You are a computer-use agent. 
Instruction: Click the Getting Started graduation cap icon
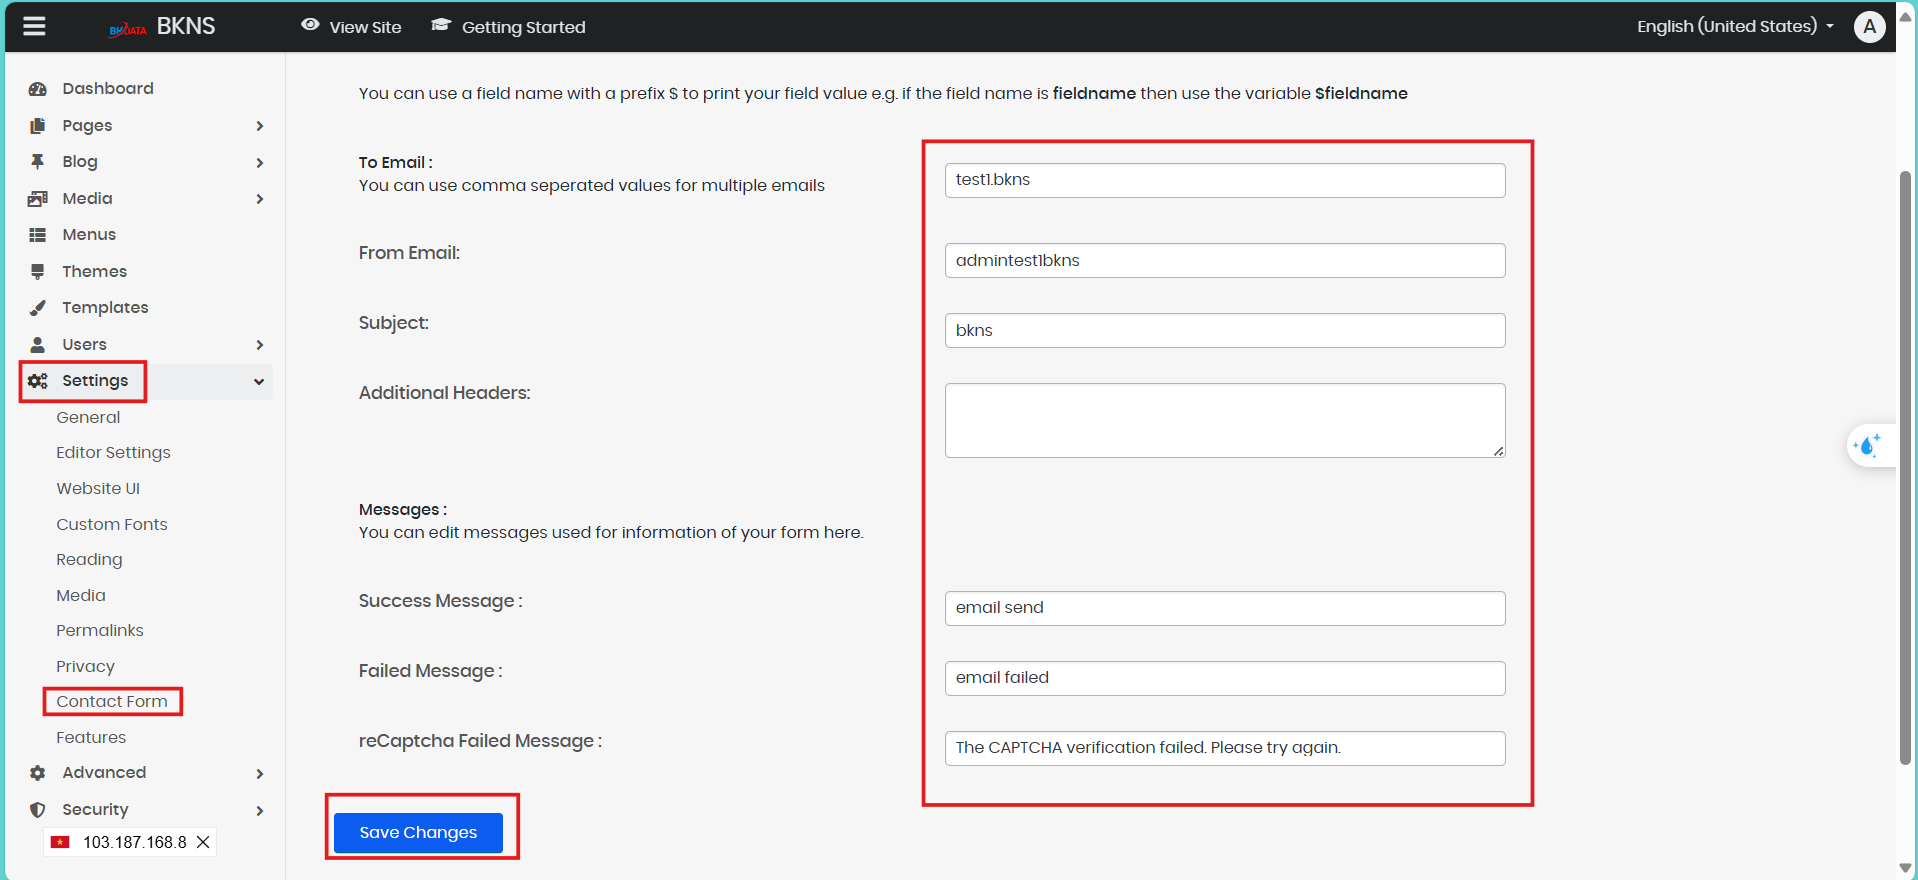pyautogui.click(x=441, y=25)
